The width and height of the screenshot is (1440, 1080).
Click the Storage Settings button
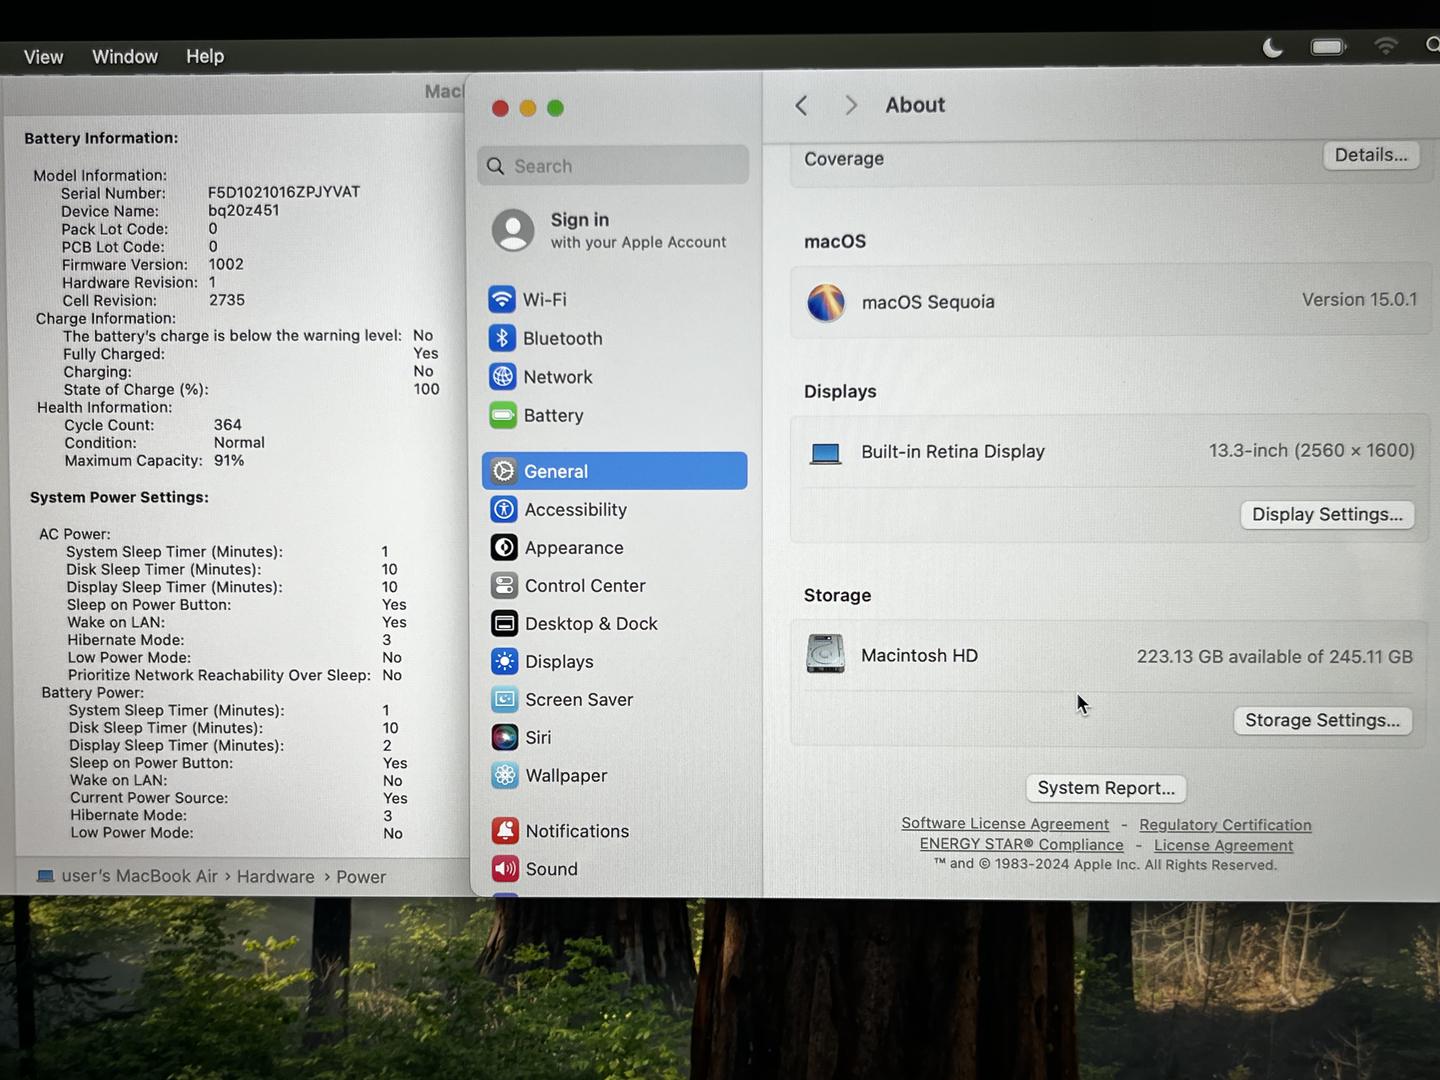[x=1321, y=721]
